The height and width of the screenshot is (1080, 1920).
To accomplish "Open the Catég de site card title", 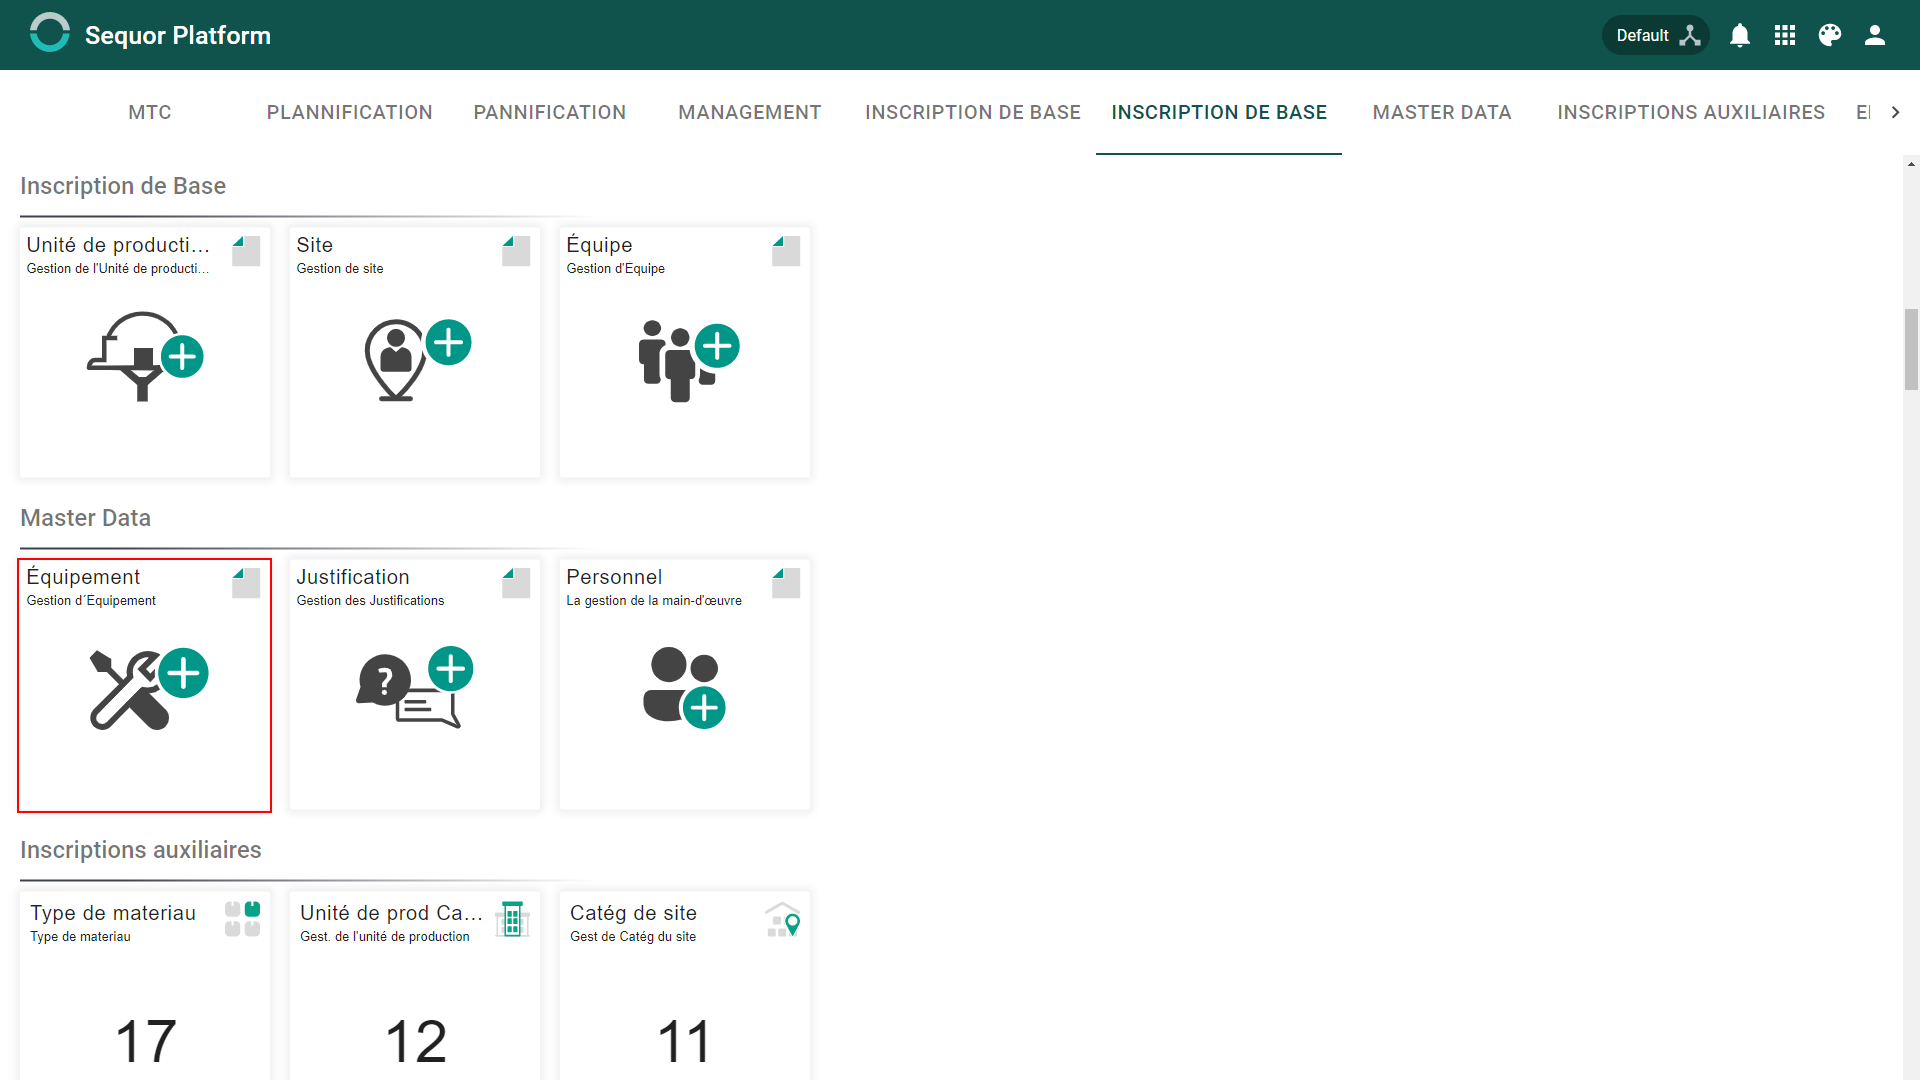I will point(633,913).
